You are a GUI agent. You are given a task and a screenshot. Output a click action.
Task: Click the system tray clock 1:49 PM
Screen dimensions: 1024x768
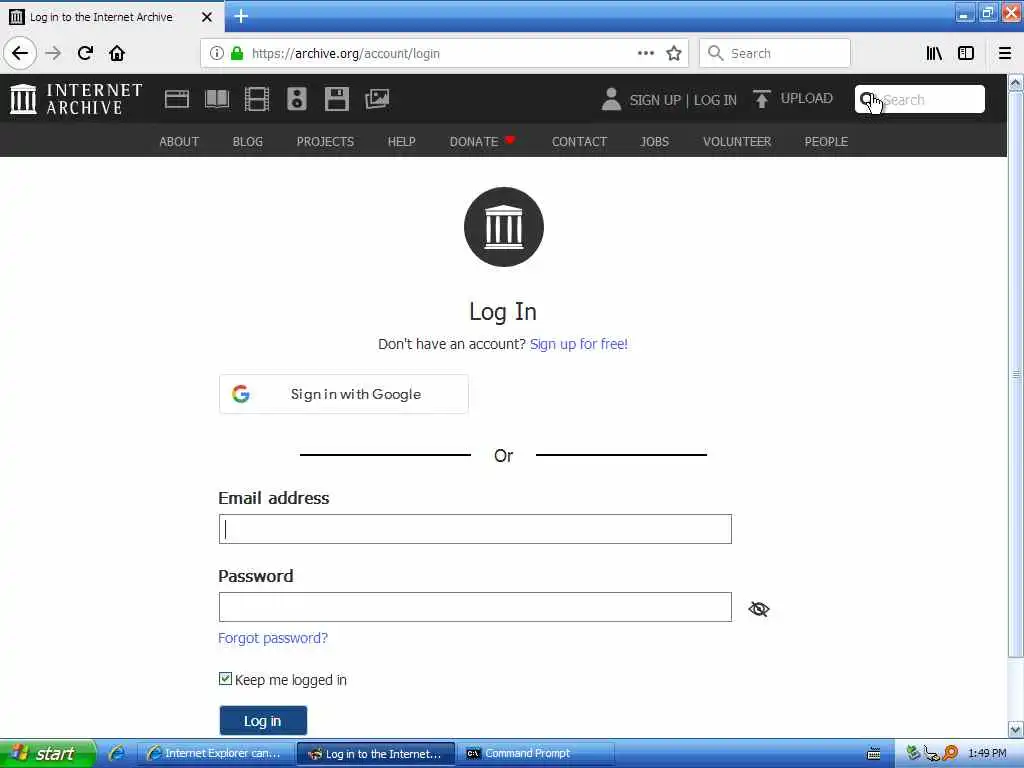point(987,754)
